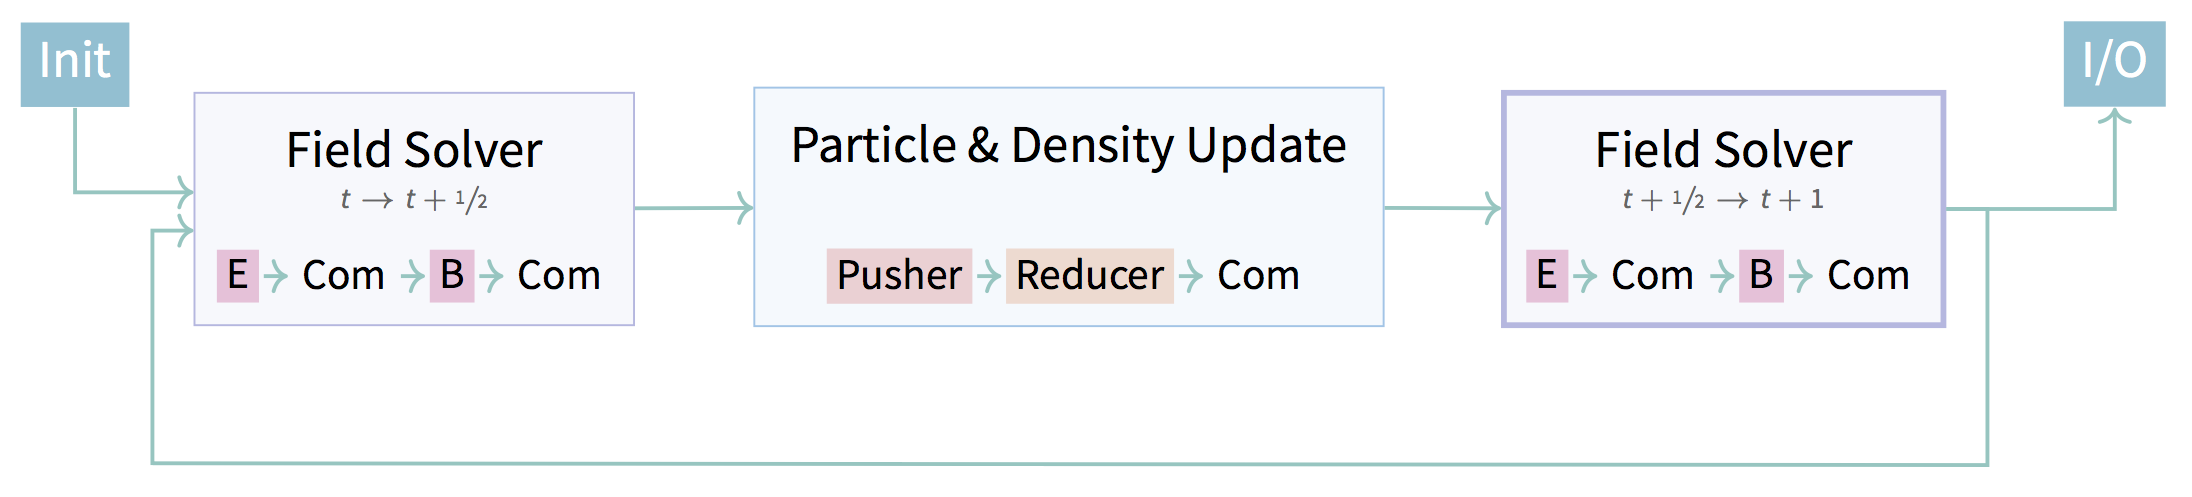Click last Com in first Field Solver
This screenshot has width=2192, height=497.
click(x=559, y=276)
